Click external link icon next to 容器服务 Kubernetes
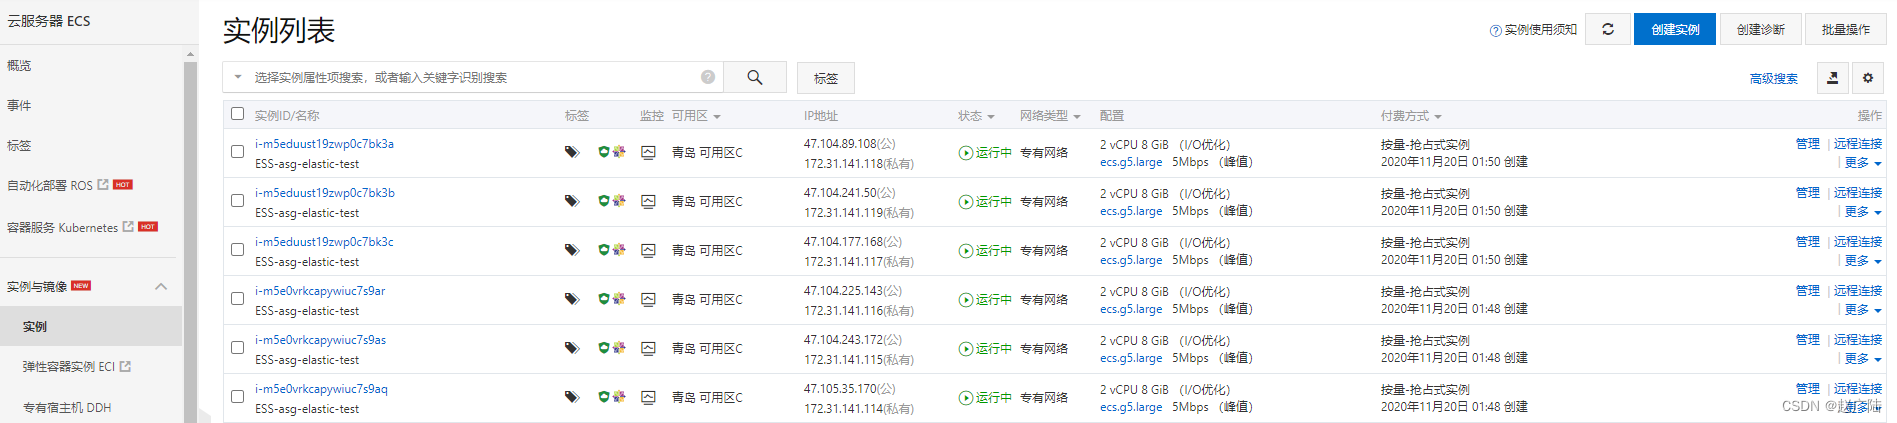1897x423 pixels. [128, 227]
